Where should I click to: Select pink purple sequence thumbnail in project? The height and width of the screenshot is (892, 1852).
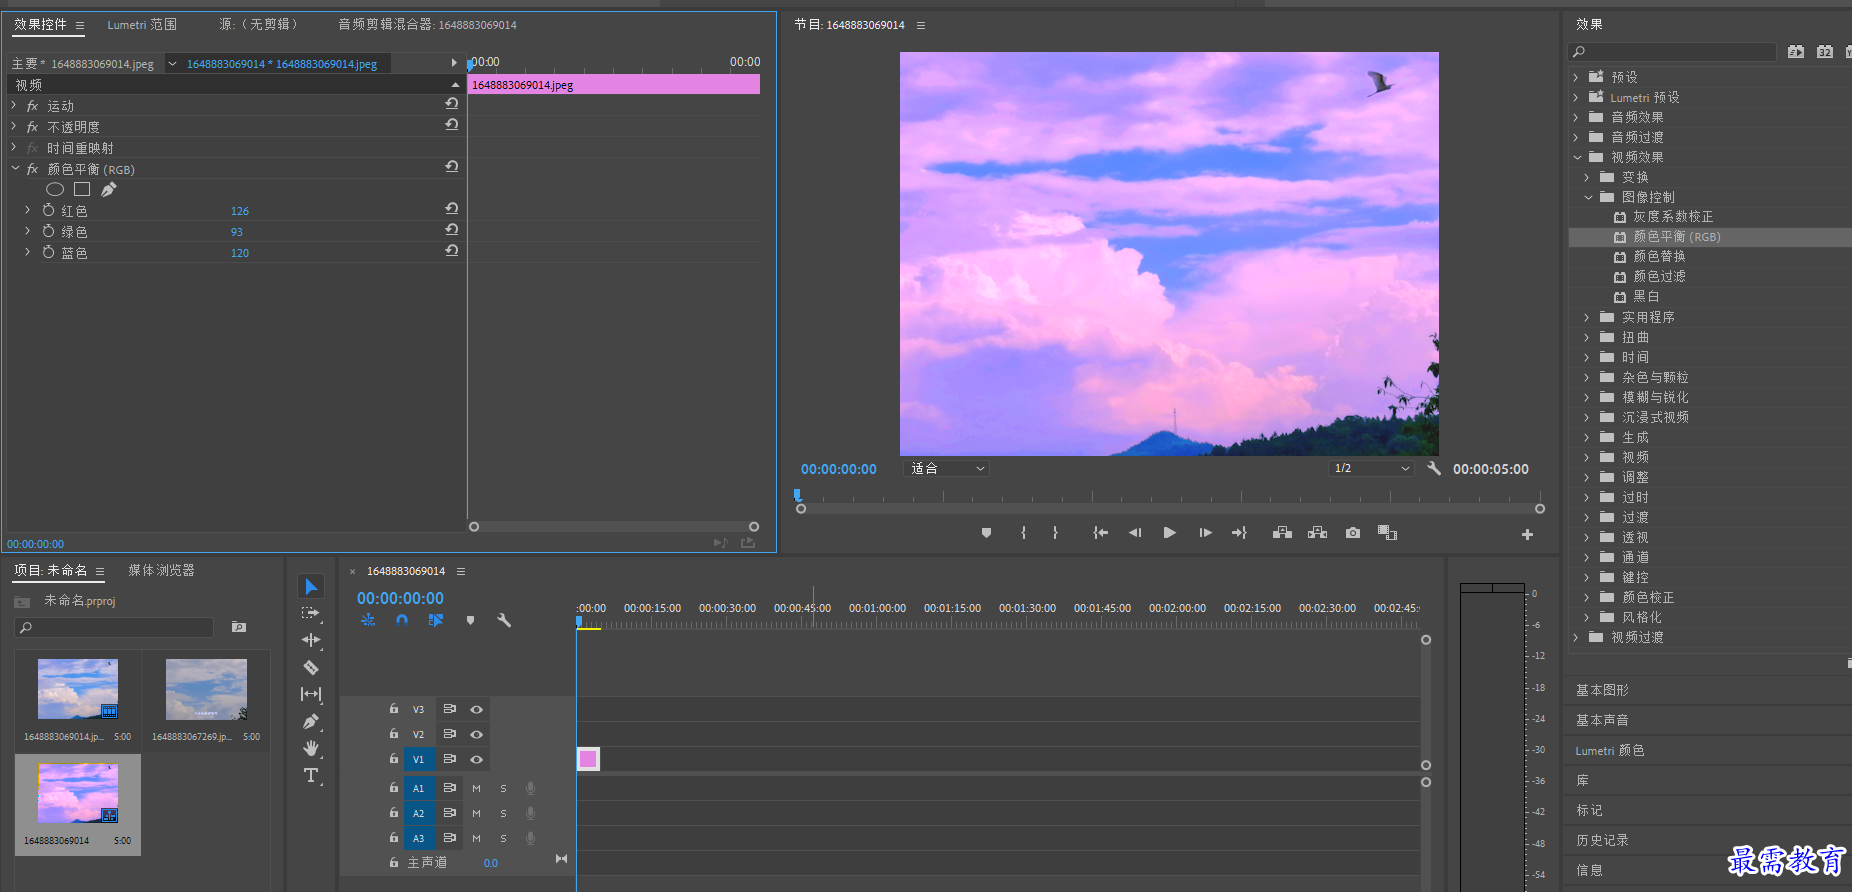[78, 793]
